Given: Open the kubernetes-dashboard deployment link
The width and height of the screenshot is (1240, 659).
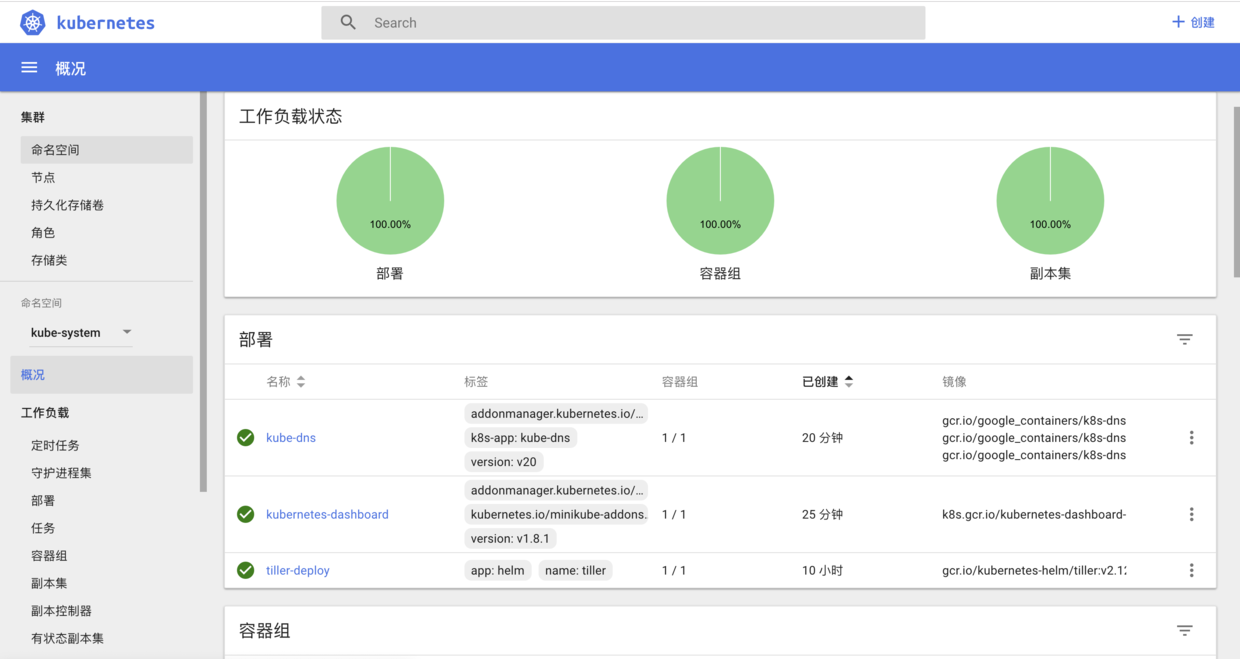Looking at the screenshot, I should click(327, 514).
